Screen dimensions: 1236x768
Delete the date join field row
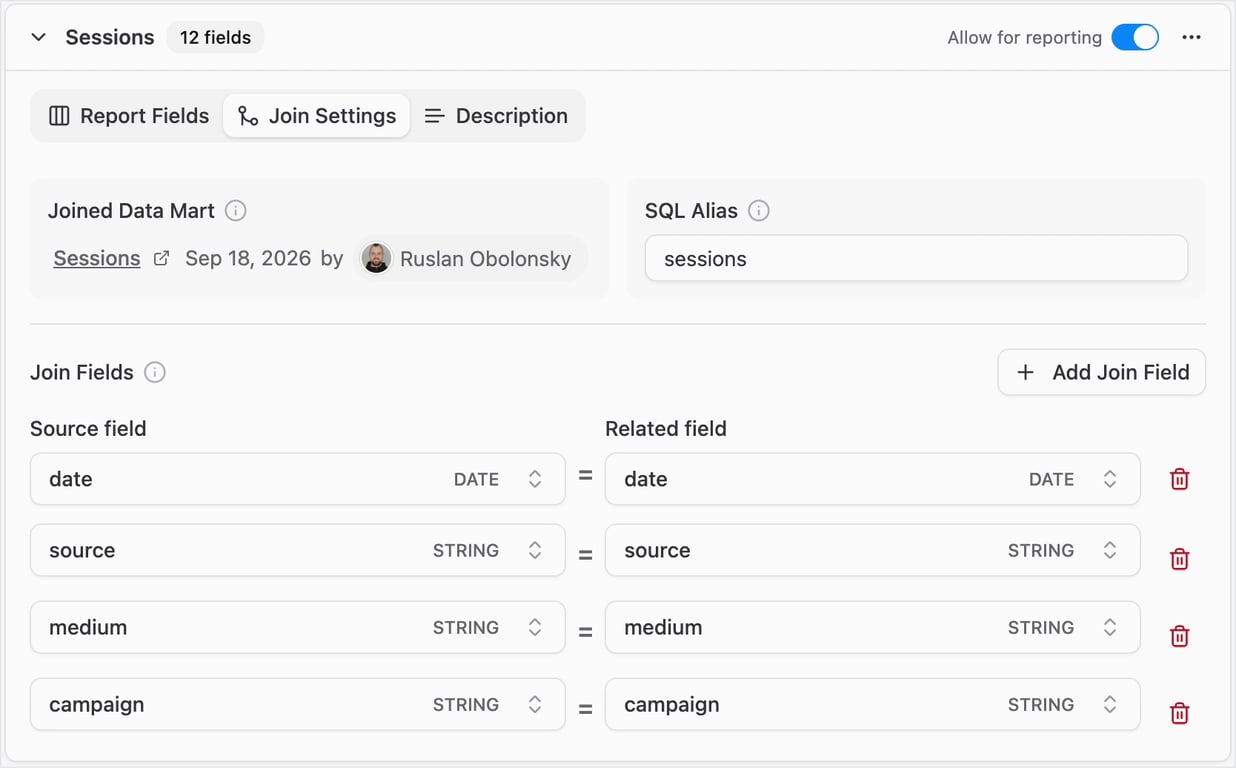point(1180,479)
